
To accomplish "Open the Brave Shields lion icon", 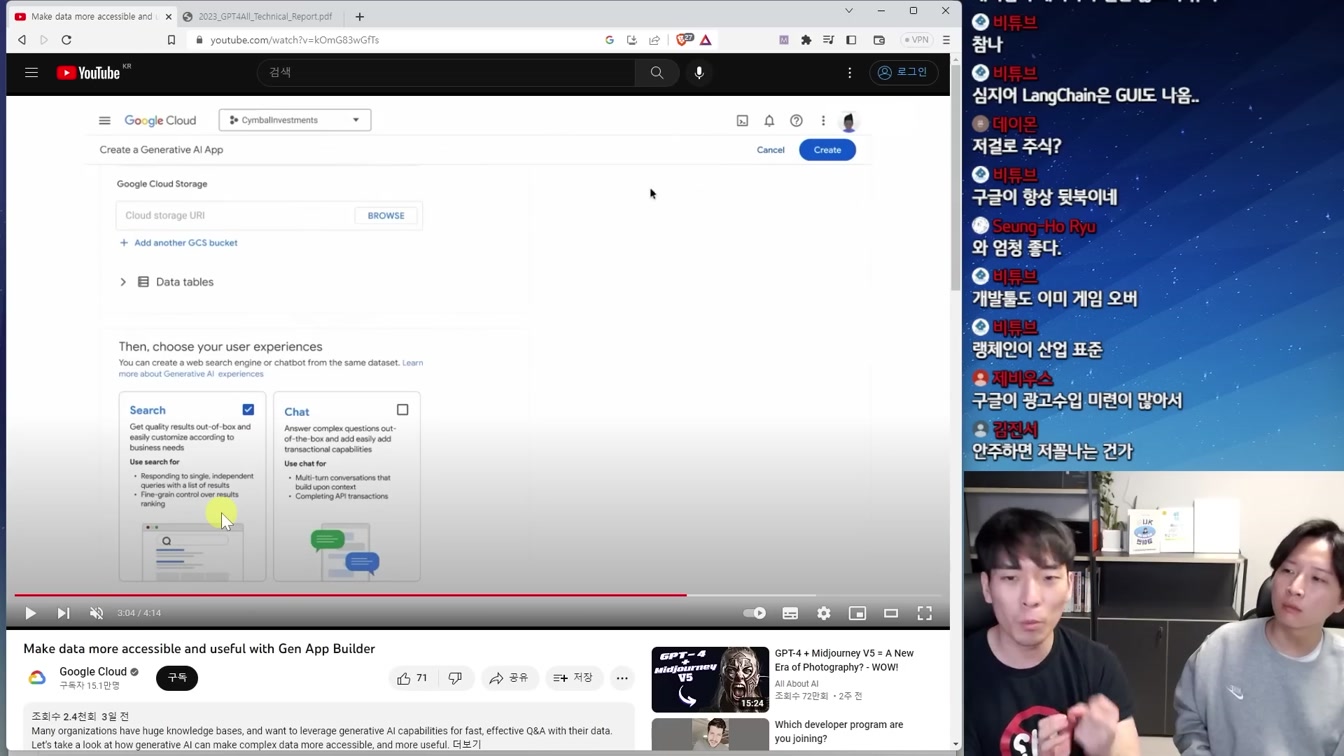I will (685, 40).
